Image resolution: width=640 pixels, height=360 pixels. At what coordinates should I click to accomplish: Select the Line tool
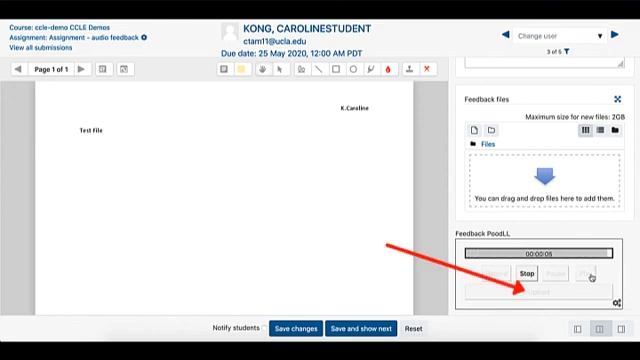coord(318,69)
